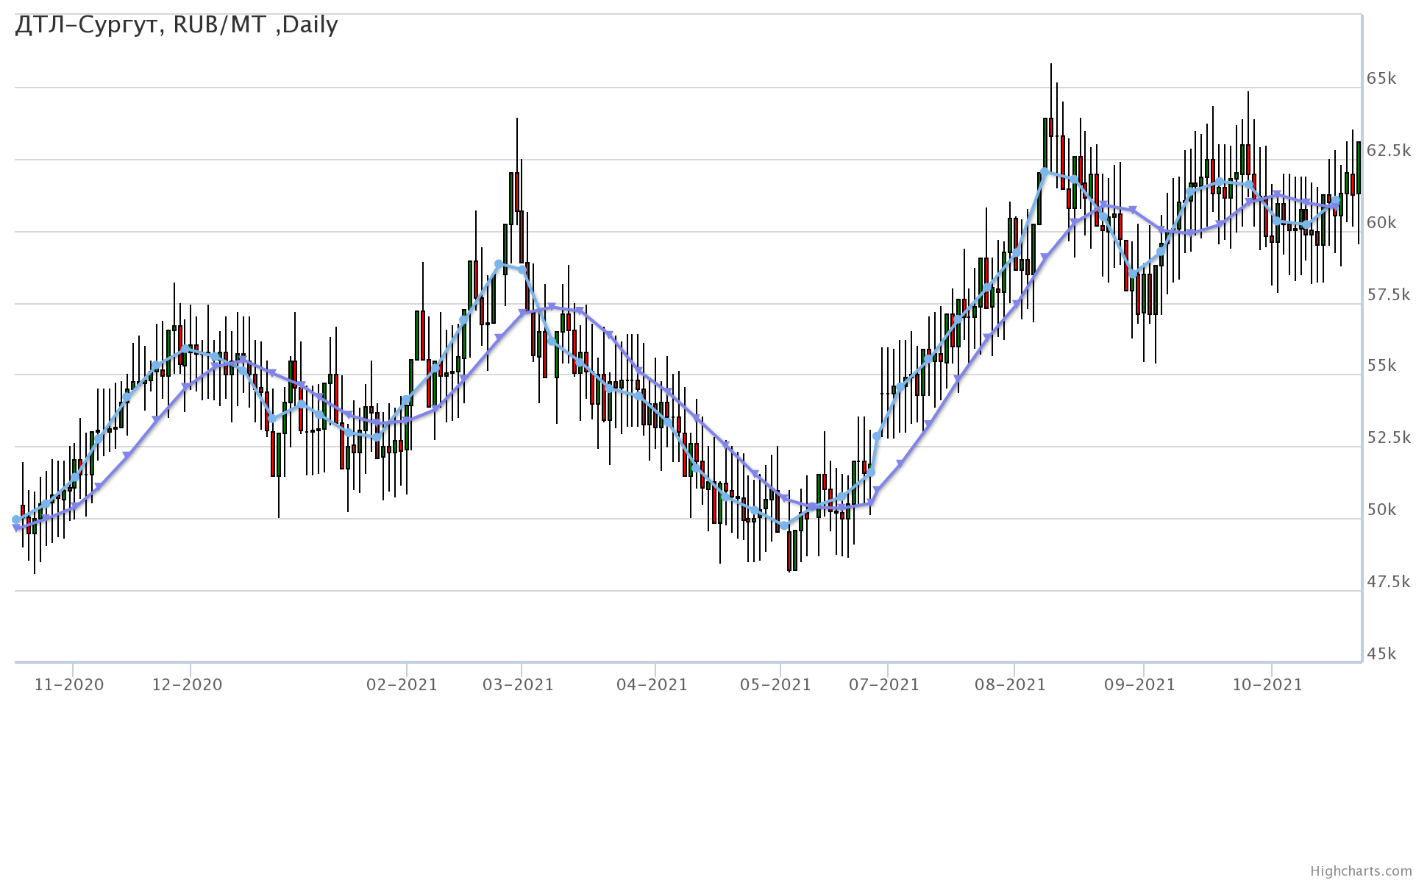Click the 65k y-axis price label

click(x=1381, y=78)
